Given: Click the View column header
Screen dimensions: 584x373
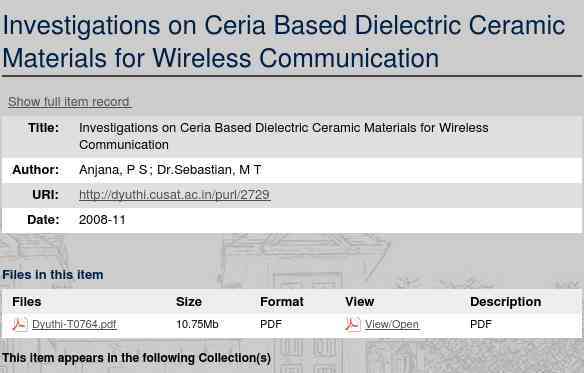Looking at the screenshot, I should click(359, 301).
